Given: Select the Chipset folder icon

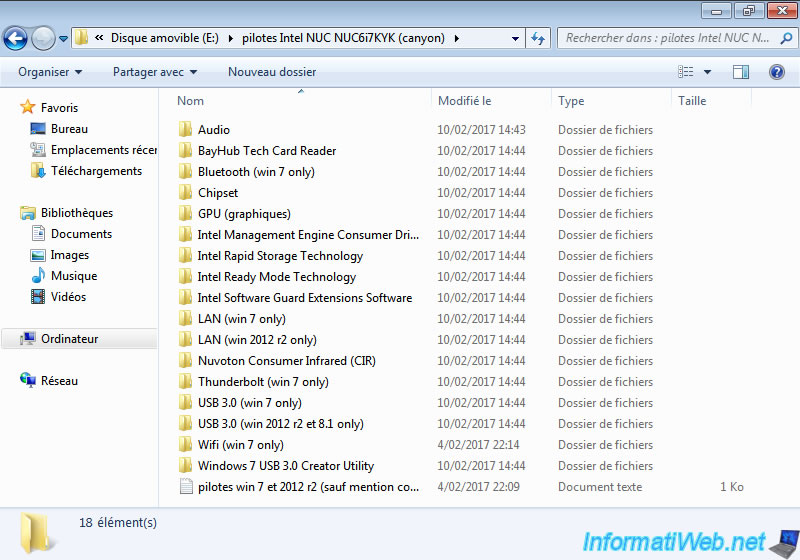Looking at the screenshot, I should point(186,192).
